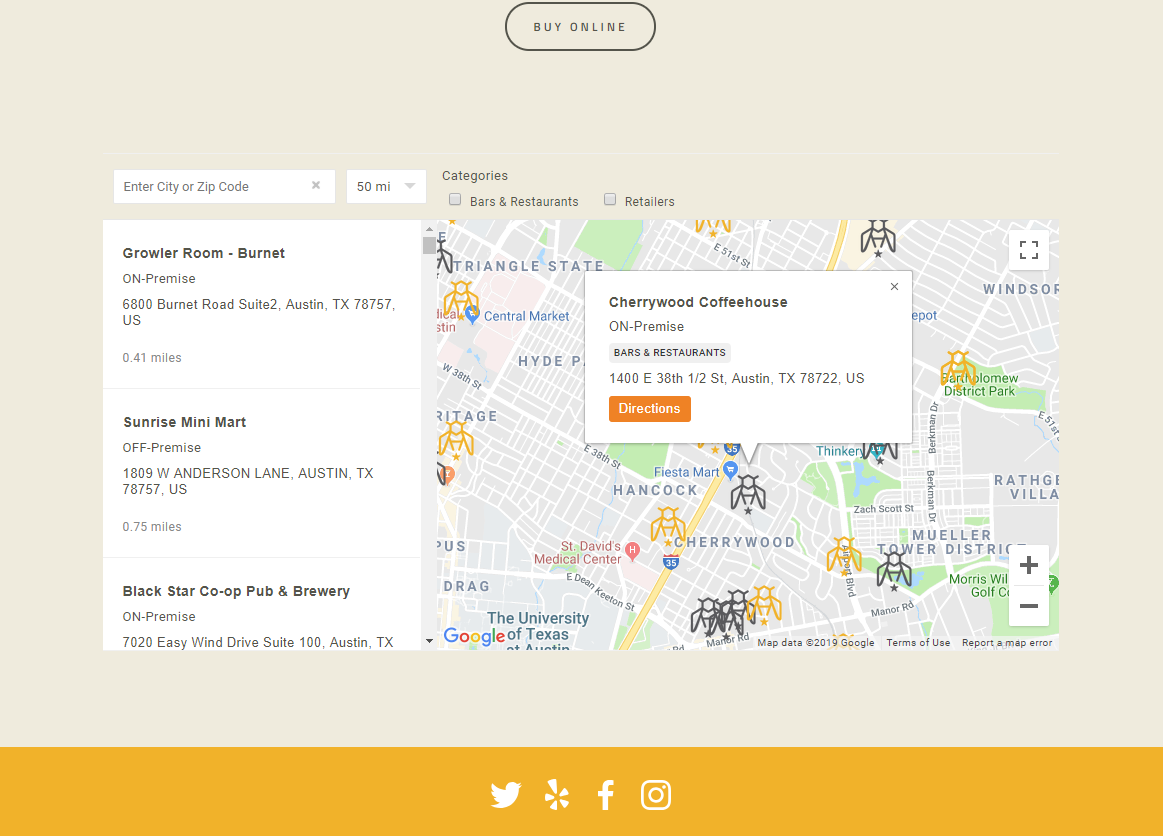Image resolution: width=1163 pixels, height=836 pixels.
Task: Click the Google logo on the map
Action: click(x=474, y=636)
